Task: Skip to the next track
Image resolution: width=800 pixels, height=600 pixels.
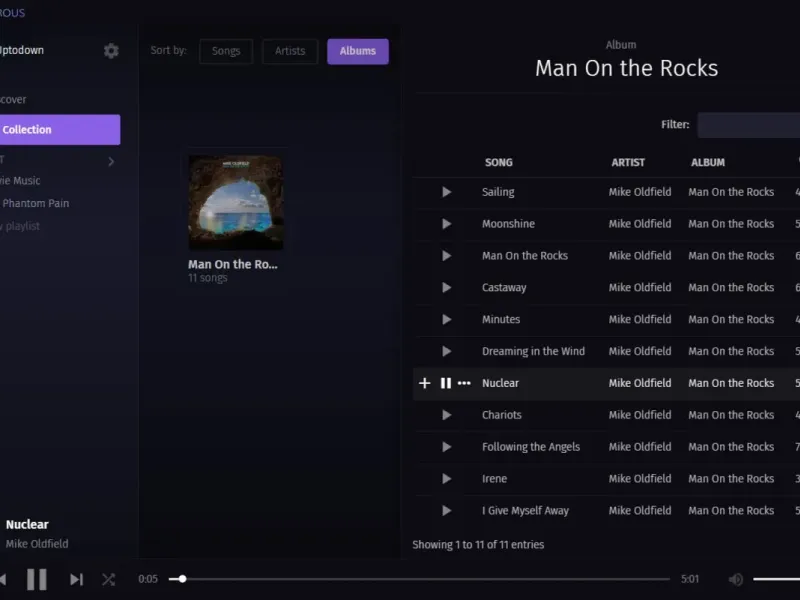Action: pos(76,579)
